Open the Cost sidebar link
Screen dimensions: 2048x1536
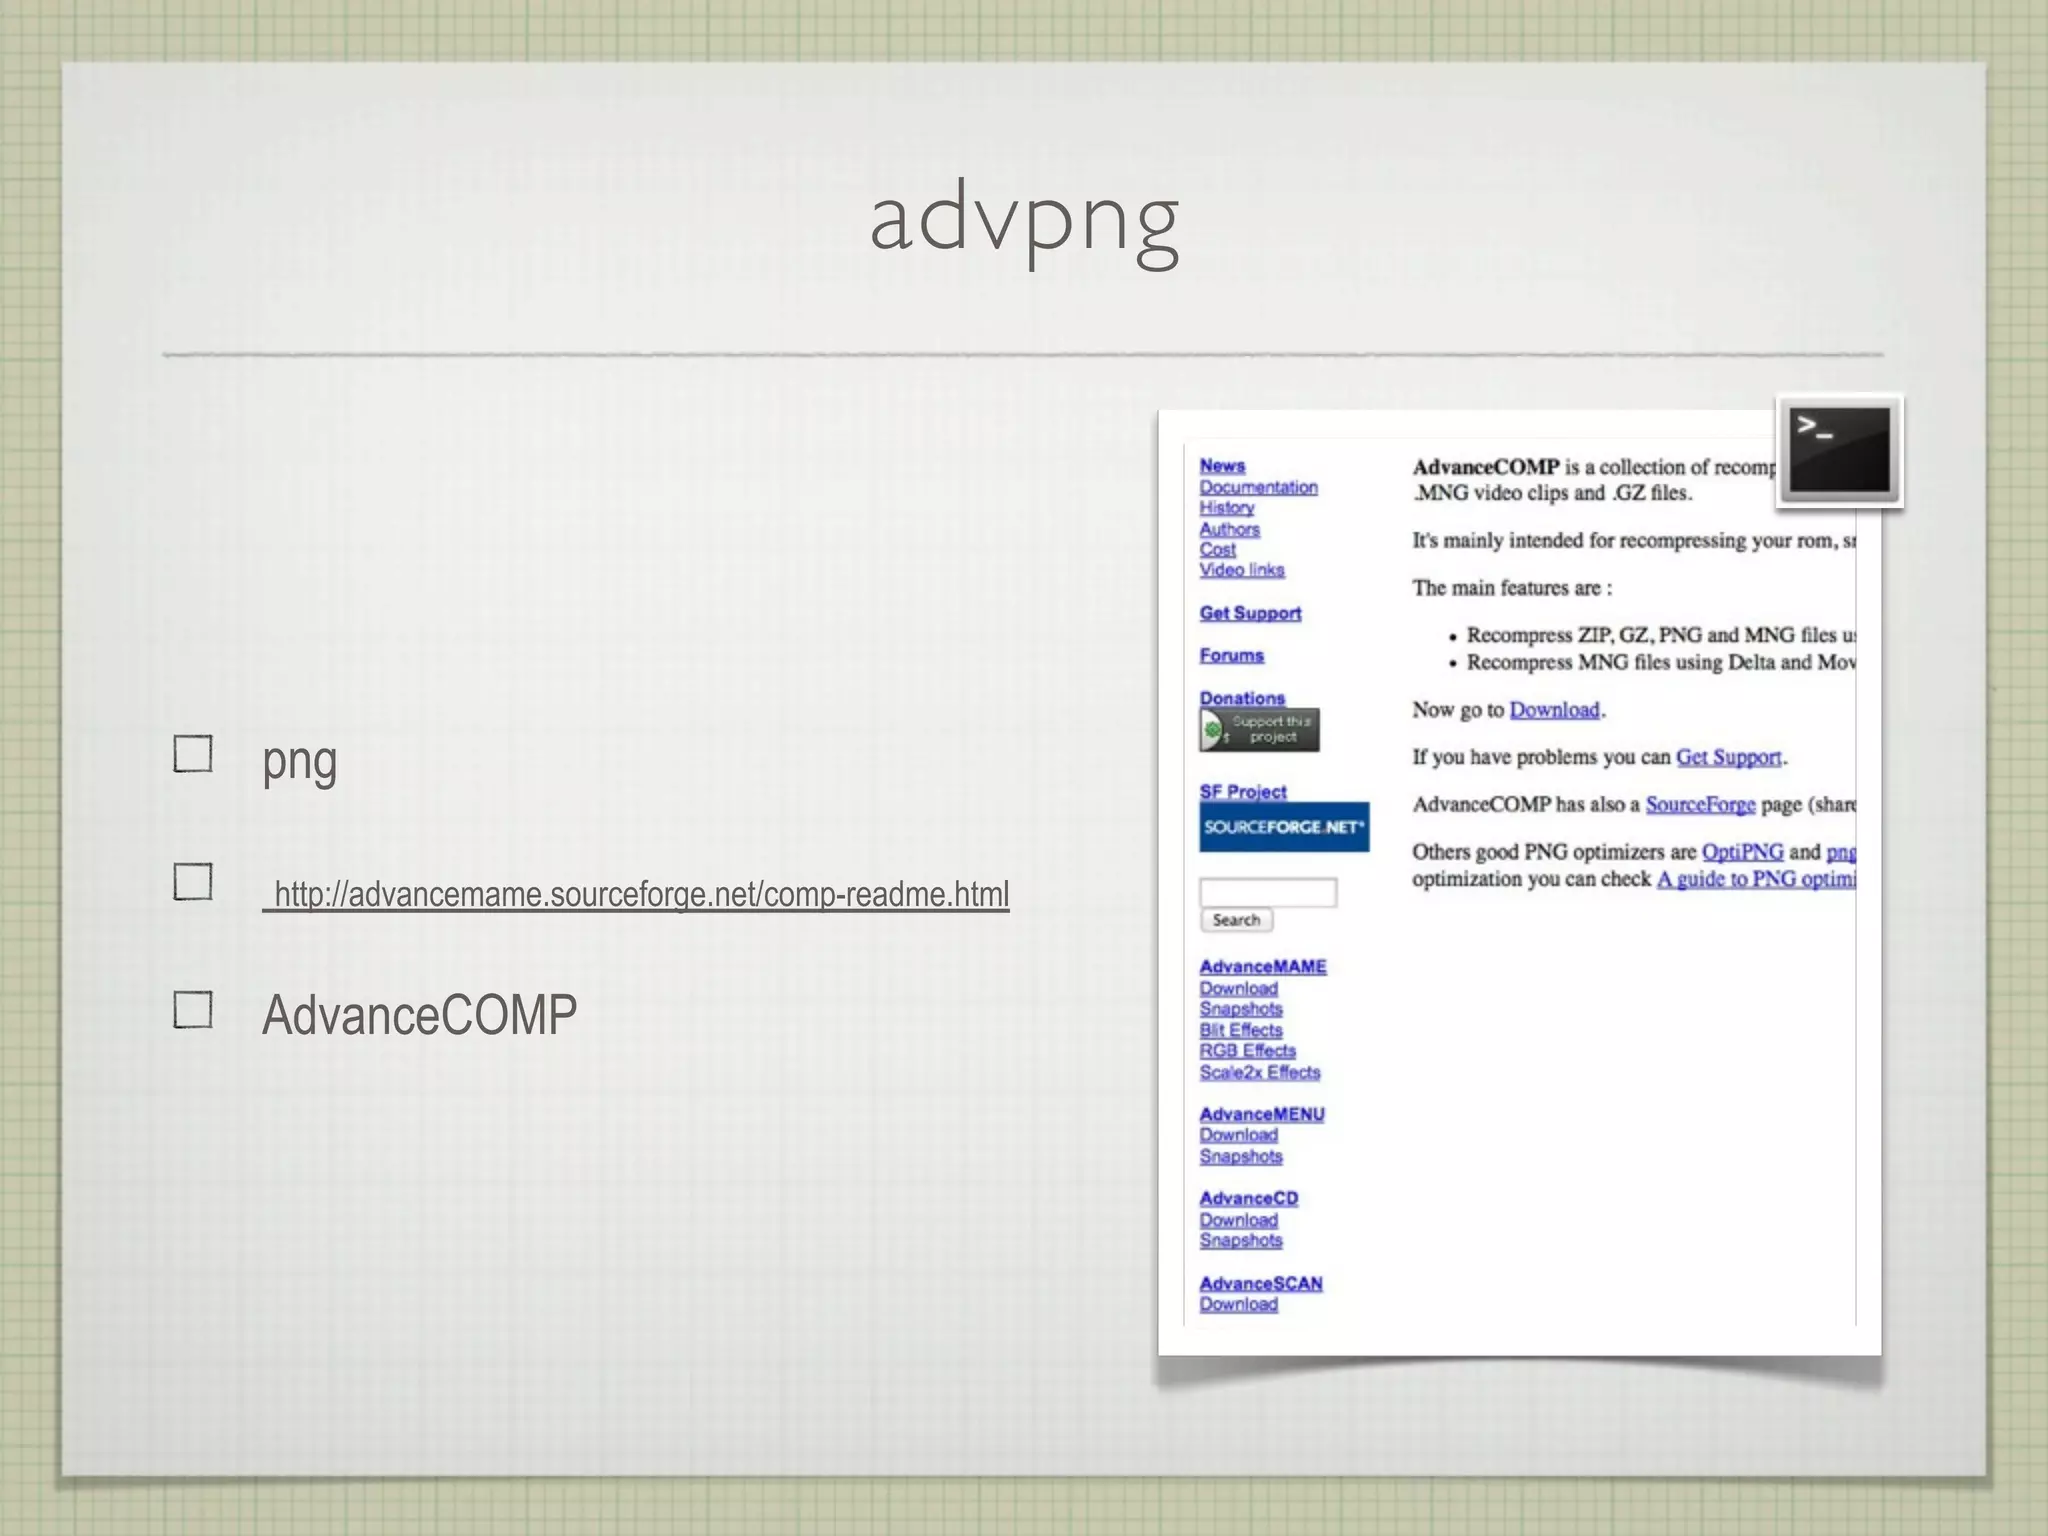(1217, 549)
